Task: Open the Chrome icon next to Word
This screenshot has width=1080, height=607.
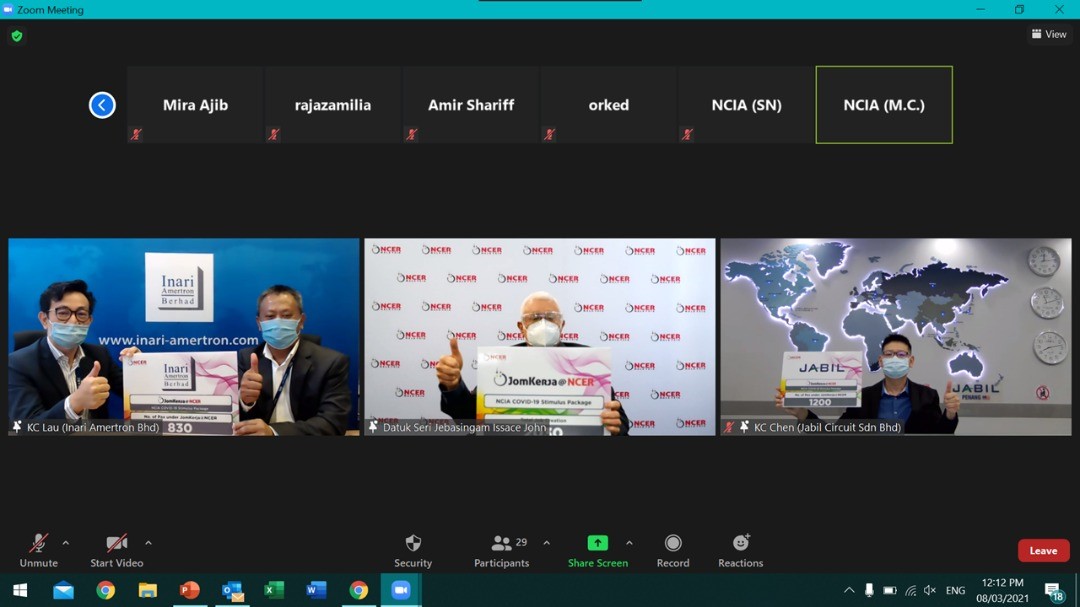Action: click(x=358, y=590)
